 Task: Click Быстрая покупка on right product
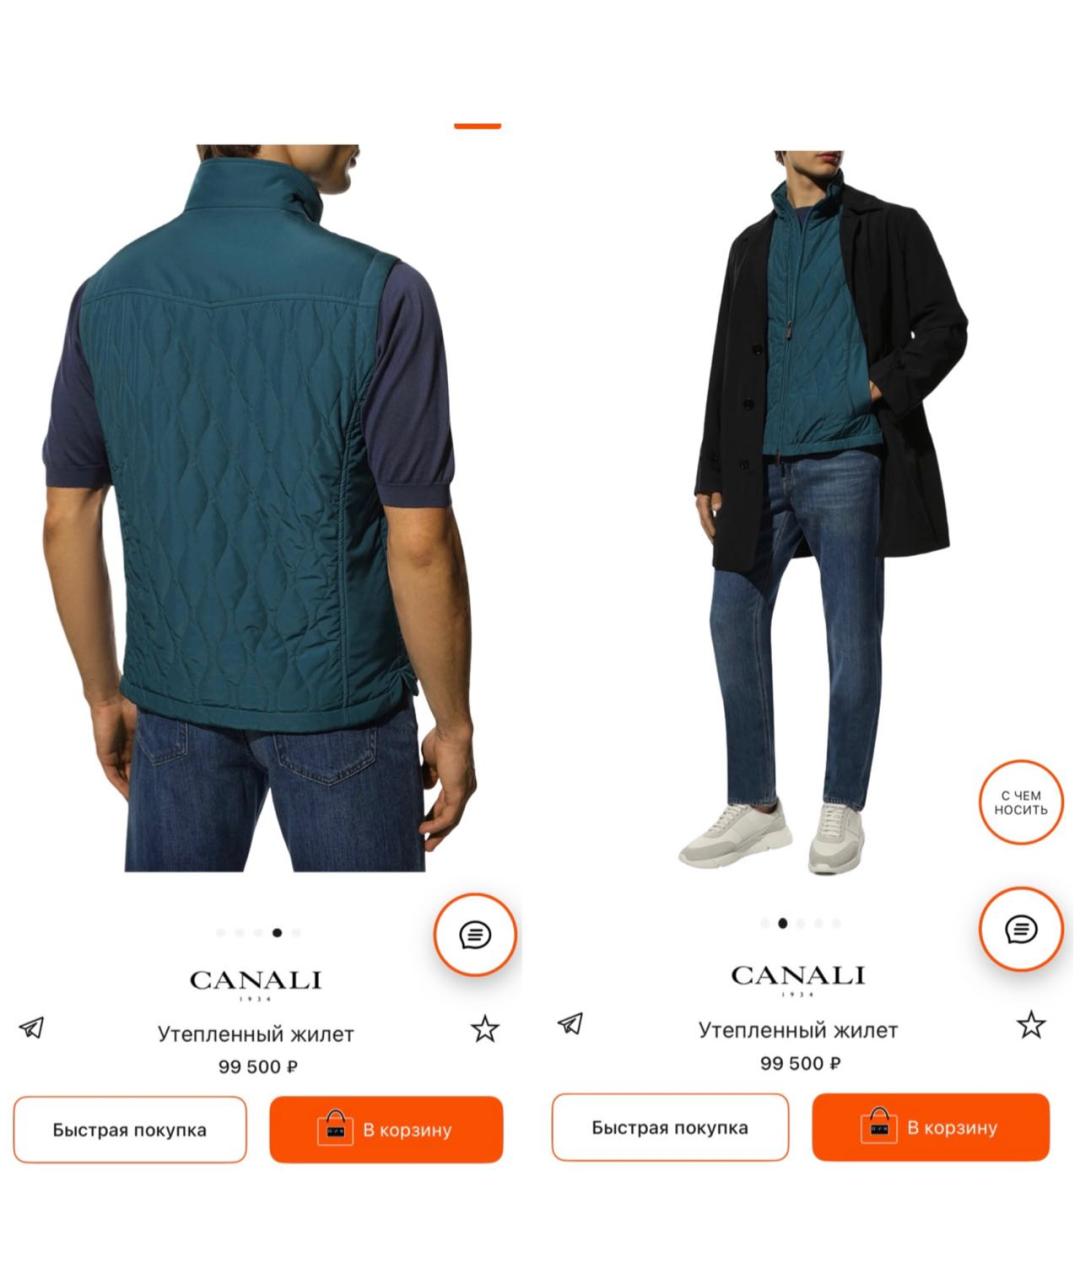[670, 1127]
